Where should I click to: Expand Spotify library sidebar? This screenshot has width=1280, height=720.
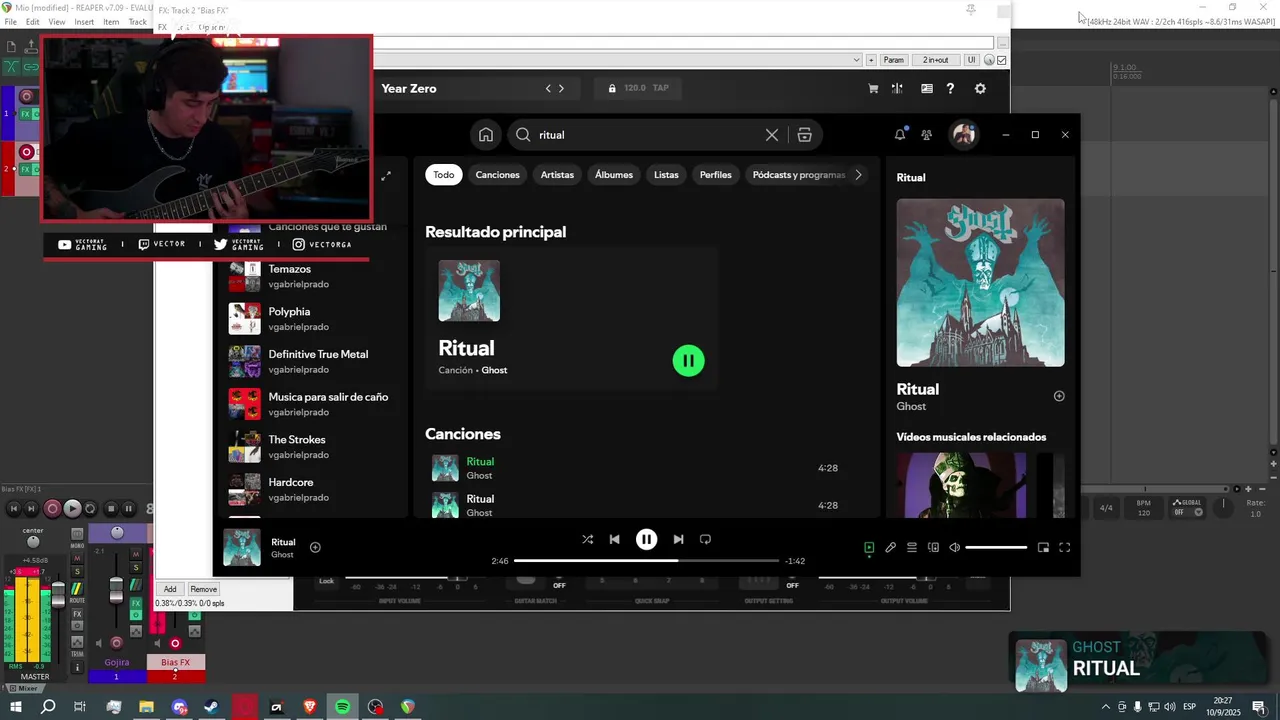pos(386,176)
